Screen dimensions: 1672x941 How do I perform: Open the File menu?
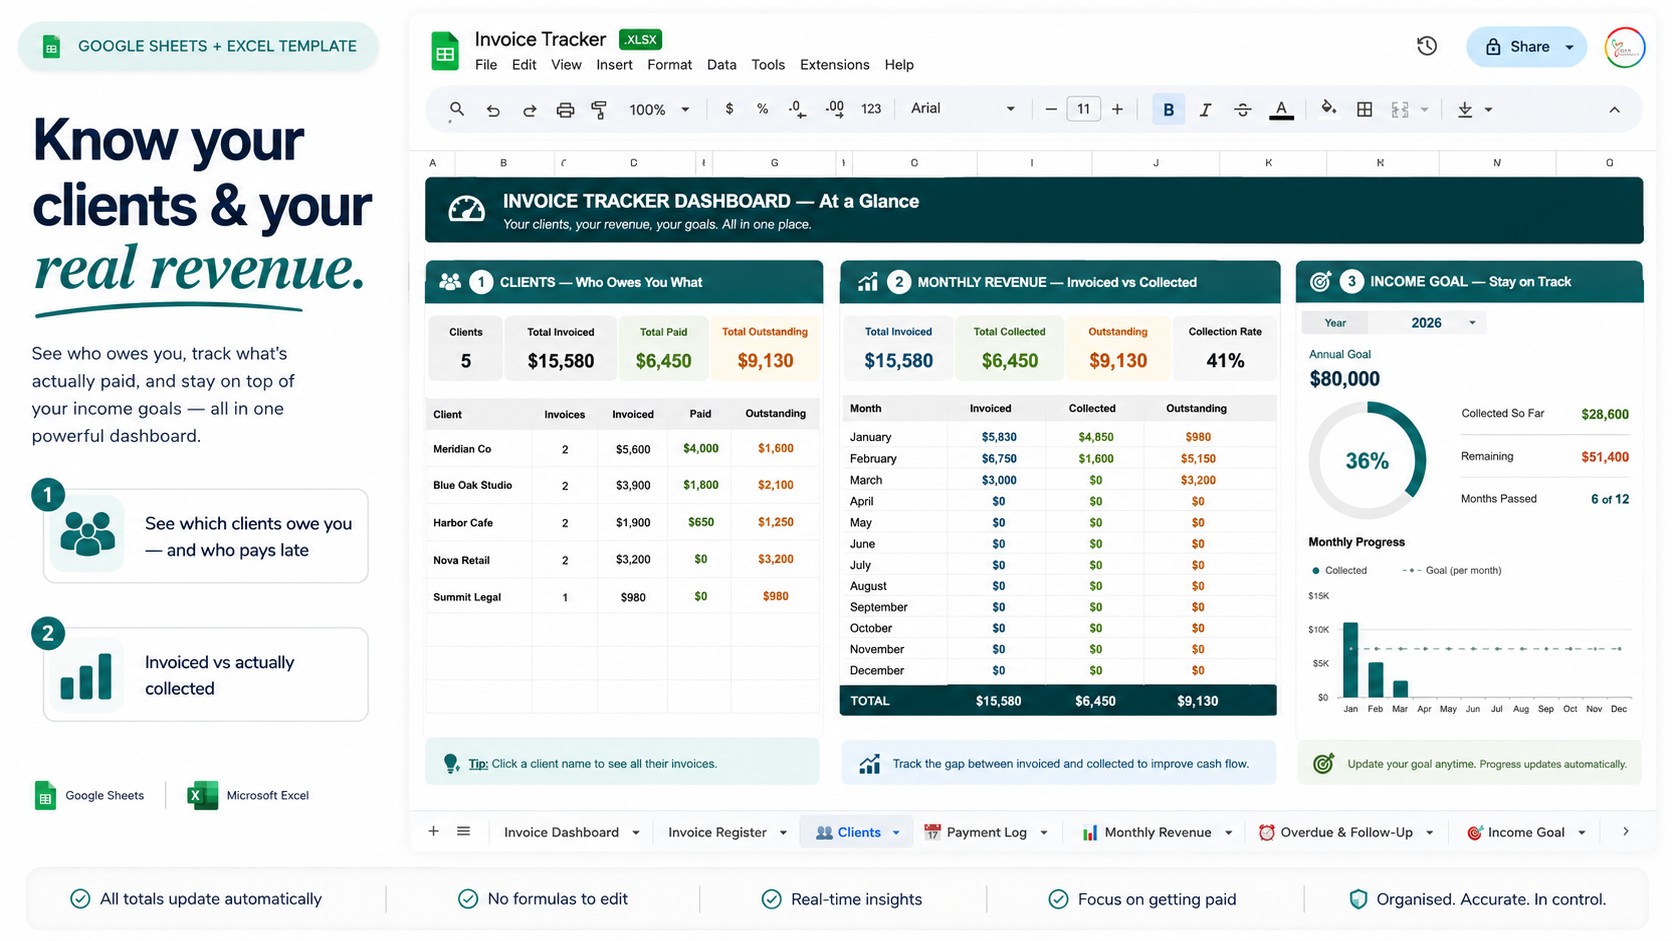486,65
